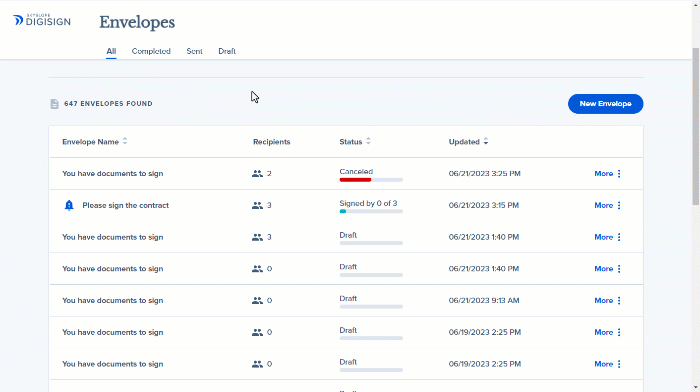The height and width of the screenshot is (392, 700).
Task: Click the 06/21/2023 9:13 AM date
Action: pos(484,300)
